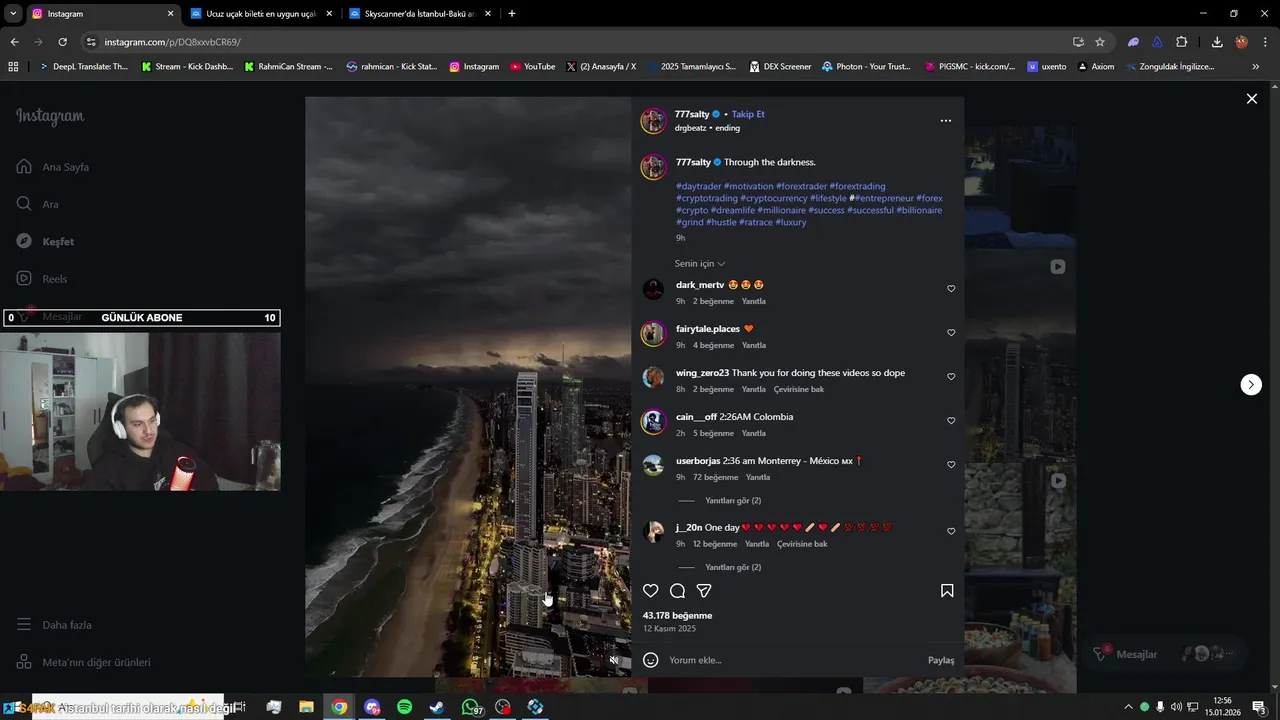Open 'Meta'nın diğer ürünleri' in the sidebar
The width and height of the screenshot is (1280, 720).
point(83,662)
